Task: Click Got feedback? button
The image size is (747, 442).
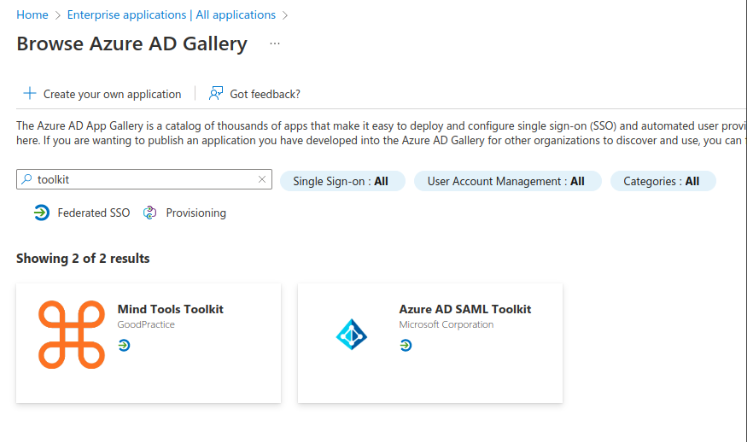Action: pyautogui.click(x=264, y=94)
